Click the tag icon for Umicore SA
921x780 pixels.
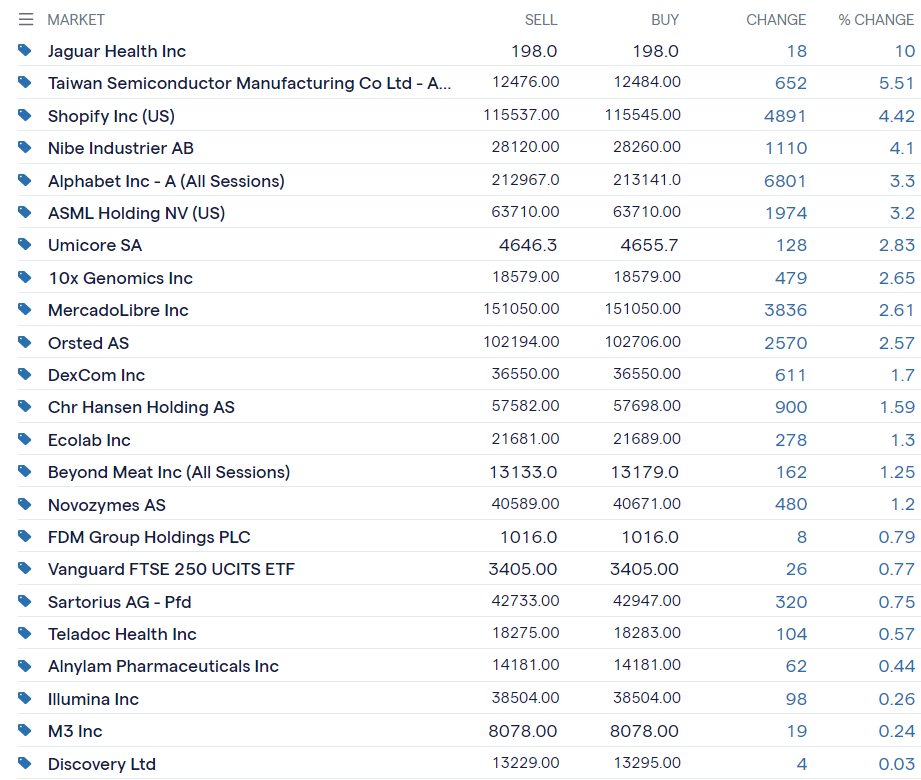tap(25, 244)
